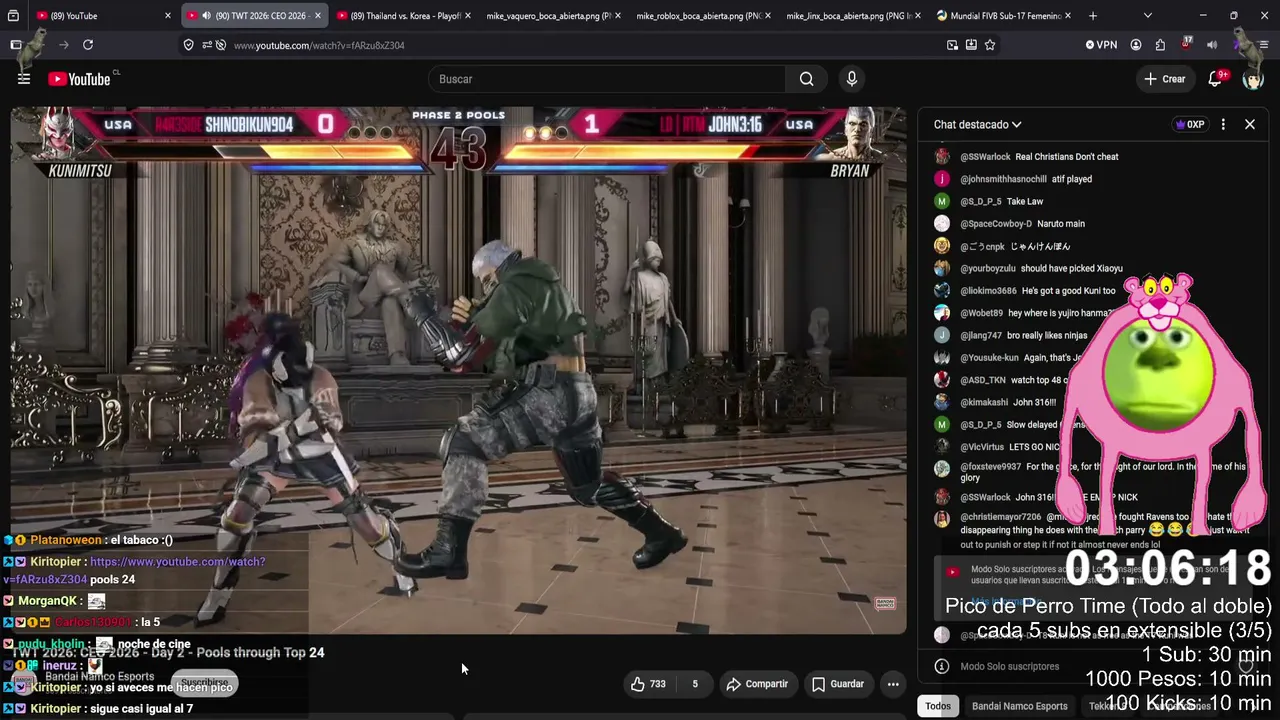Open the browser sidebar panel icon
This screenshot has height=720, width=1280.
[x=16, y=45]
